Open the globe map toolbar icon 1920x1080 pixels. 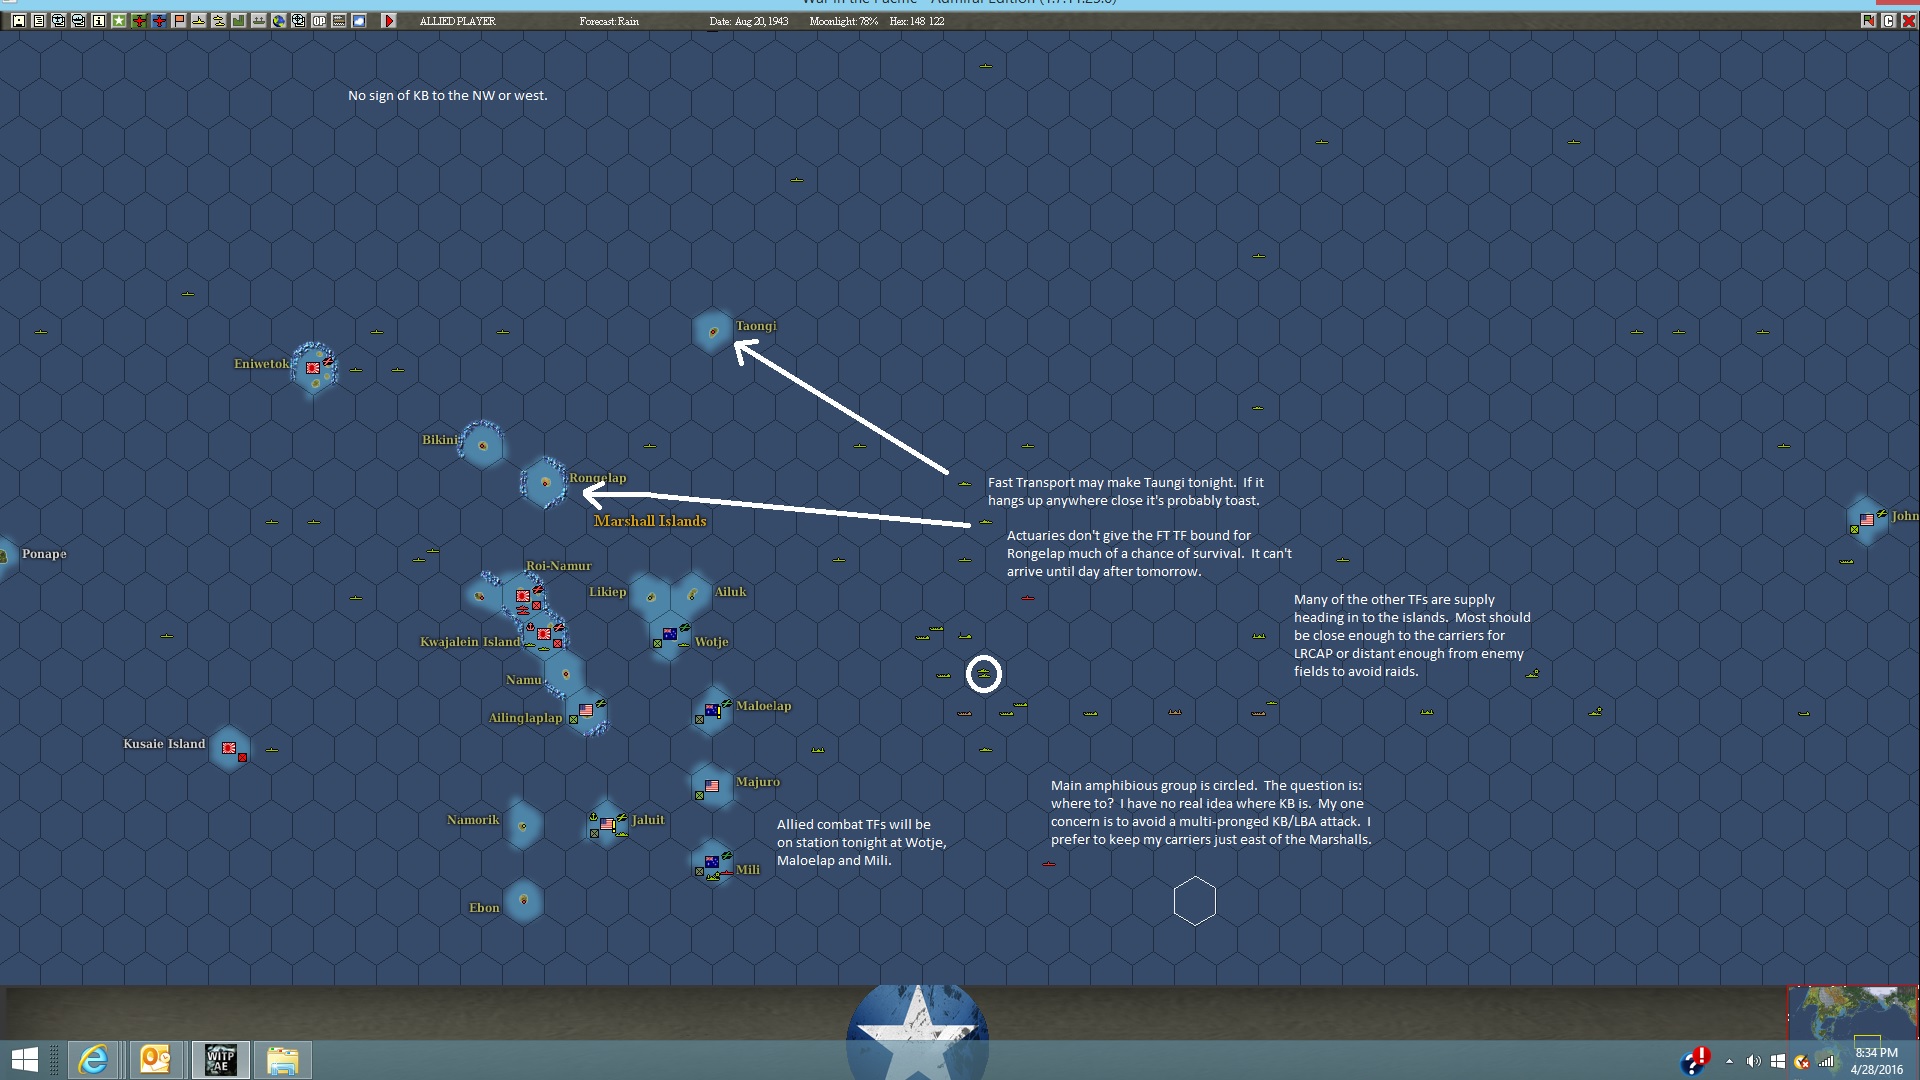279,21
